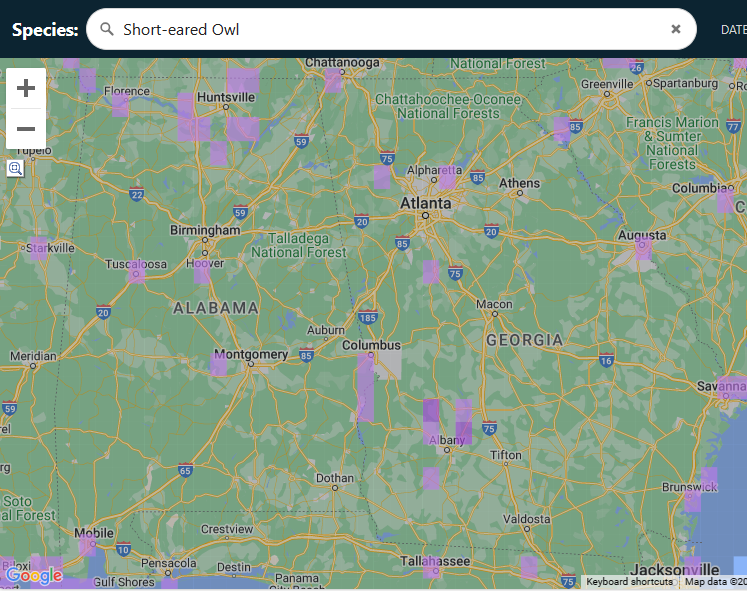Click the zoom in plus button
The height and width of the screenshot is (591, 747).
click(x=26, y=88)
